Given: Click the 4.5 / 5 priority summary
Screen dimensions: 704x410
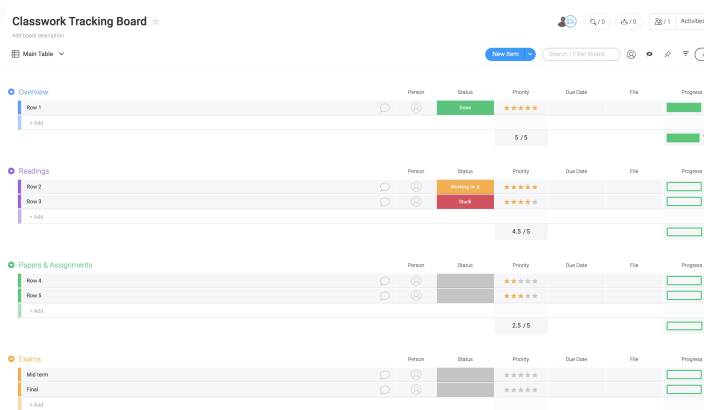Looking at the screenshot, I should point(521,231).
